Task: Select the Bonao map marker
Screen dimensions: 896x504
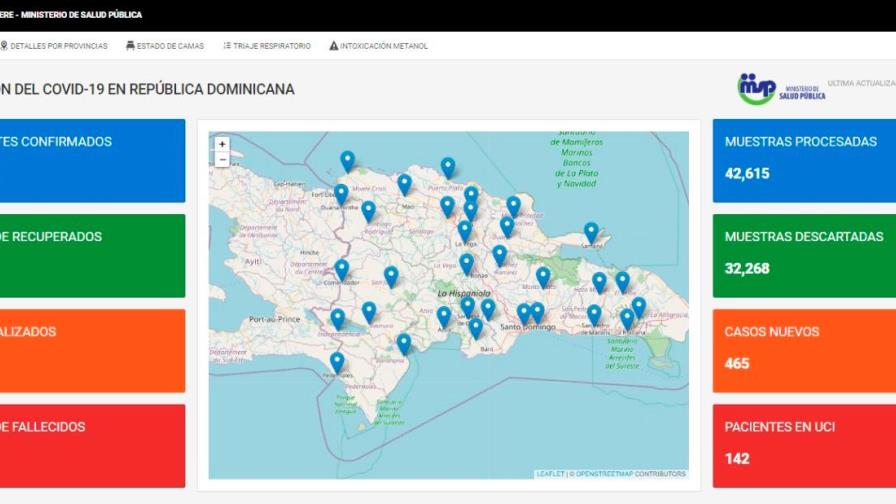Action: point(467,265)
